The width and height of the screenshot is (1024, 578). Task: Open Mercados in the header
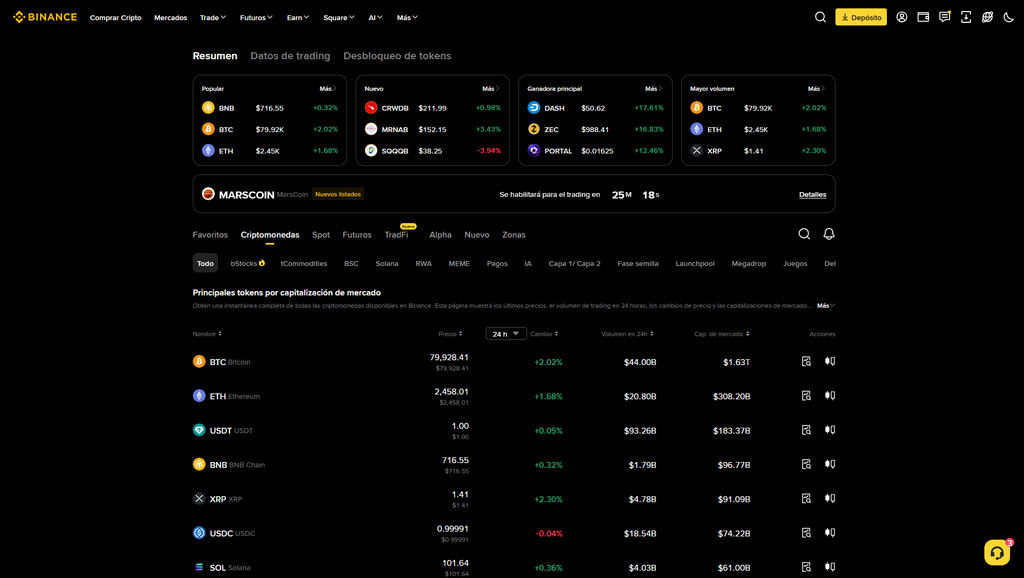coord(170,18)
